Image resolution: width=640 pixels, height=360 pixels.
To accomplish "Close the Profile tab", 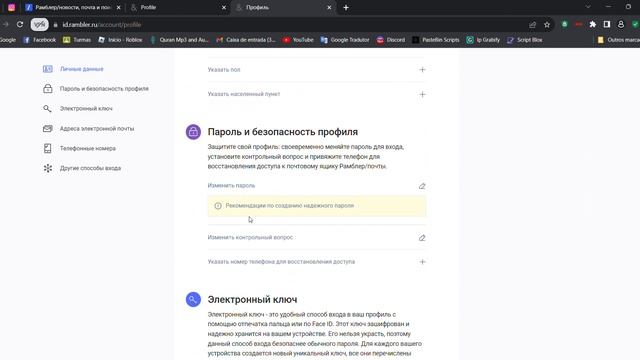I will pos(224,7).
